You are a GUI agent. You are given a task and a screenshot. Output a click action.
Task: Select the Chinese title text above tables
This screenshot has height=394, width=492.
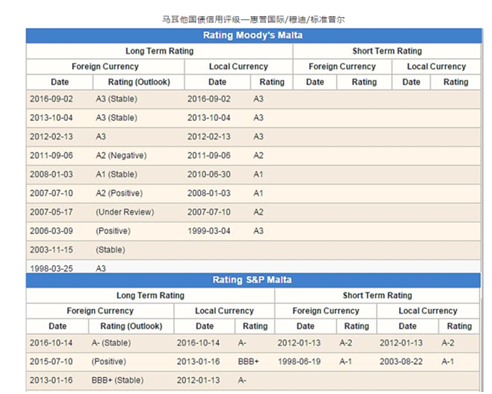(253, 20)
